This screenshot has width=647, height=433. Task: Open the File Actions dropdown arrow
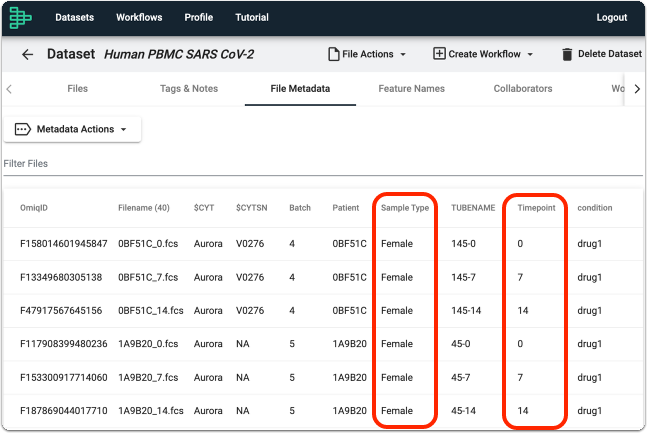(403, 54)
